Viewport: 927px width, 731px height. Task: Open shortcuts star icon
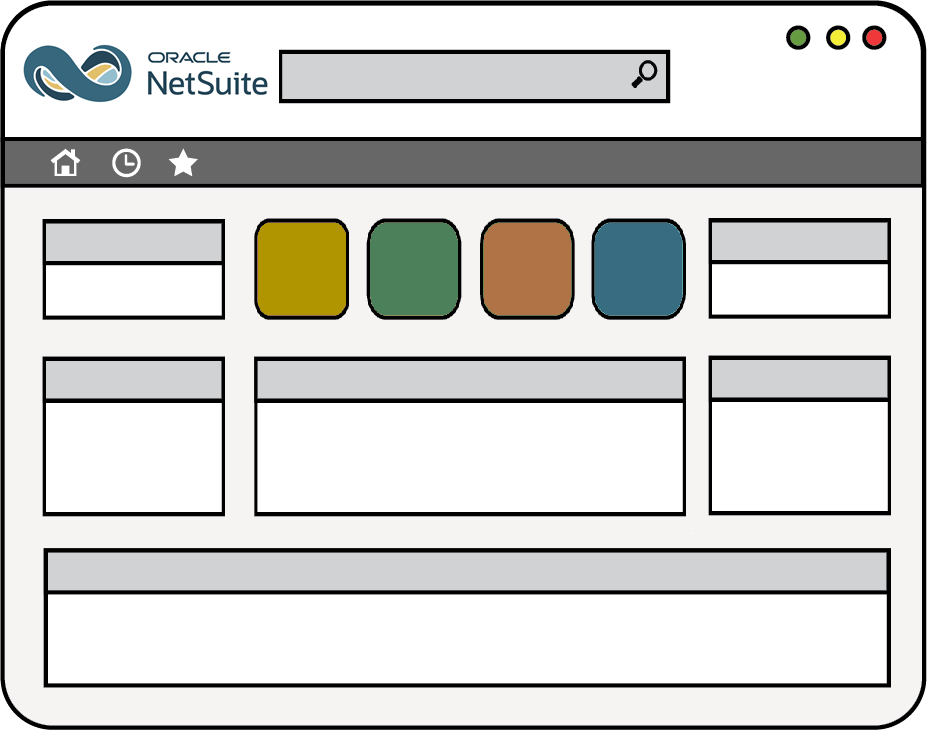click(183, 163)
